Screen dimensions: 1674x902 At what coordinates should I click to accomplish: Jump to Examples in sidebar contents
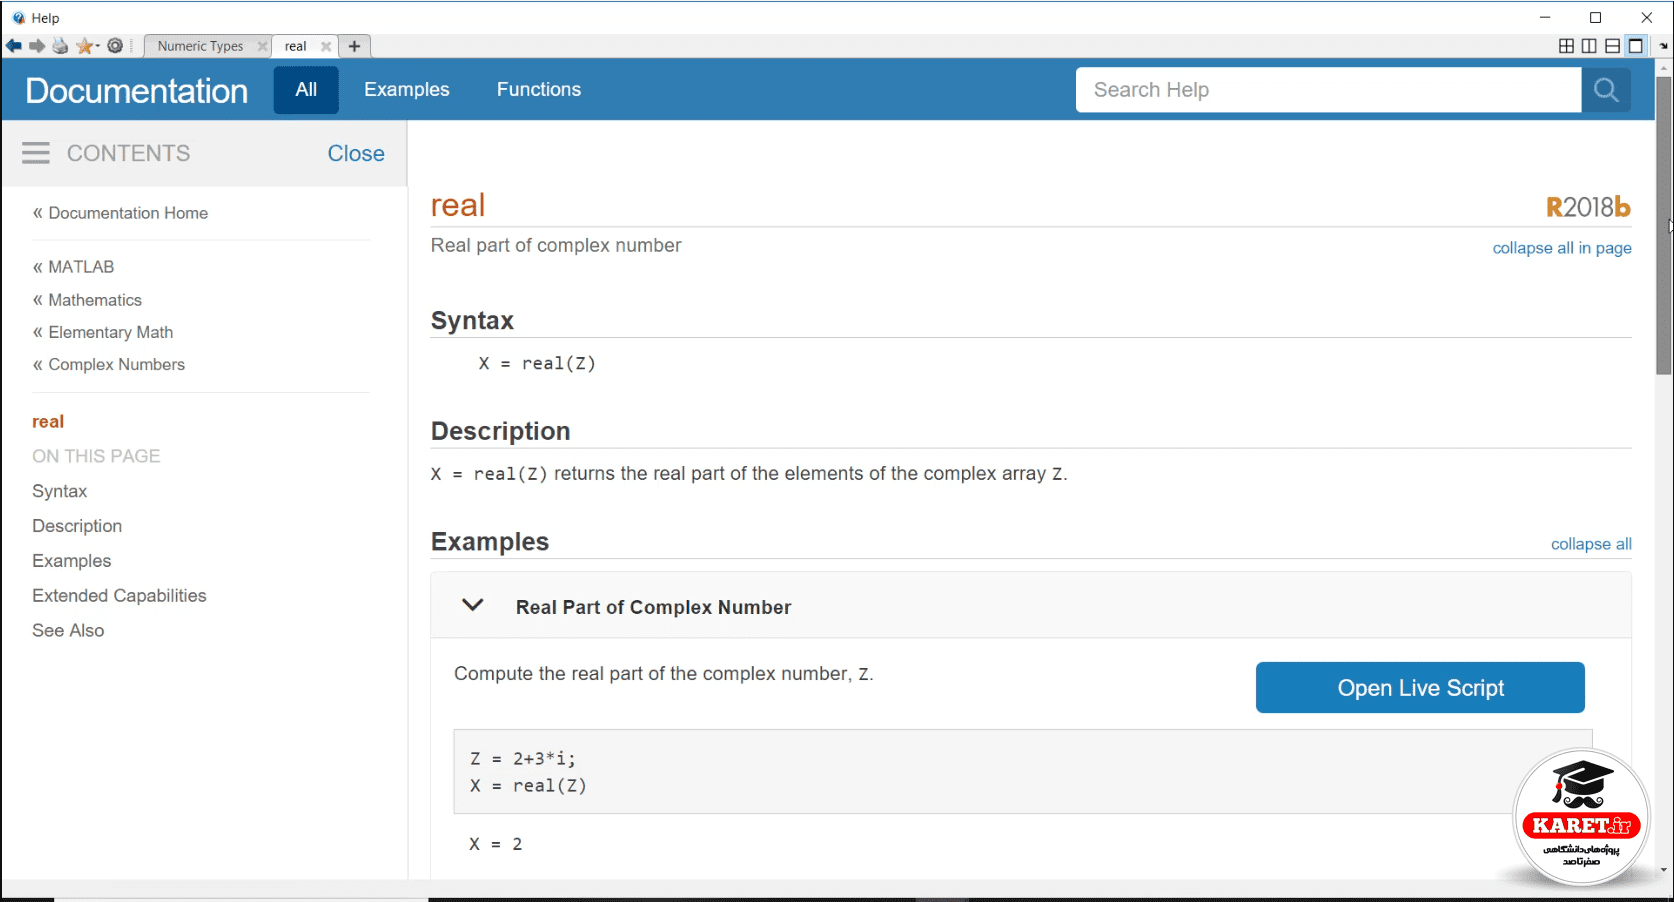(71, 561)
